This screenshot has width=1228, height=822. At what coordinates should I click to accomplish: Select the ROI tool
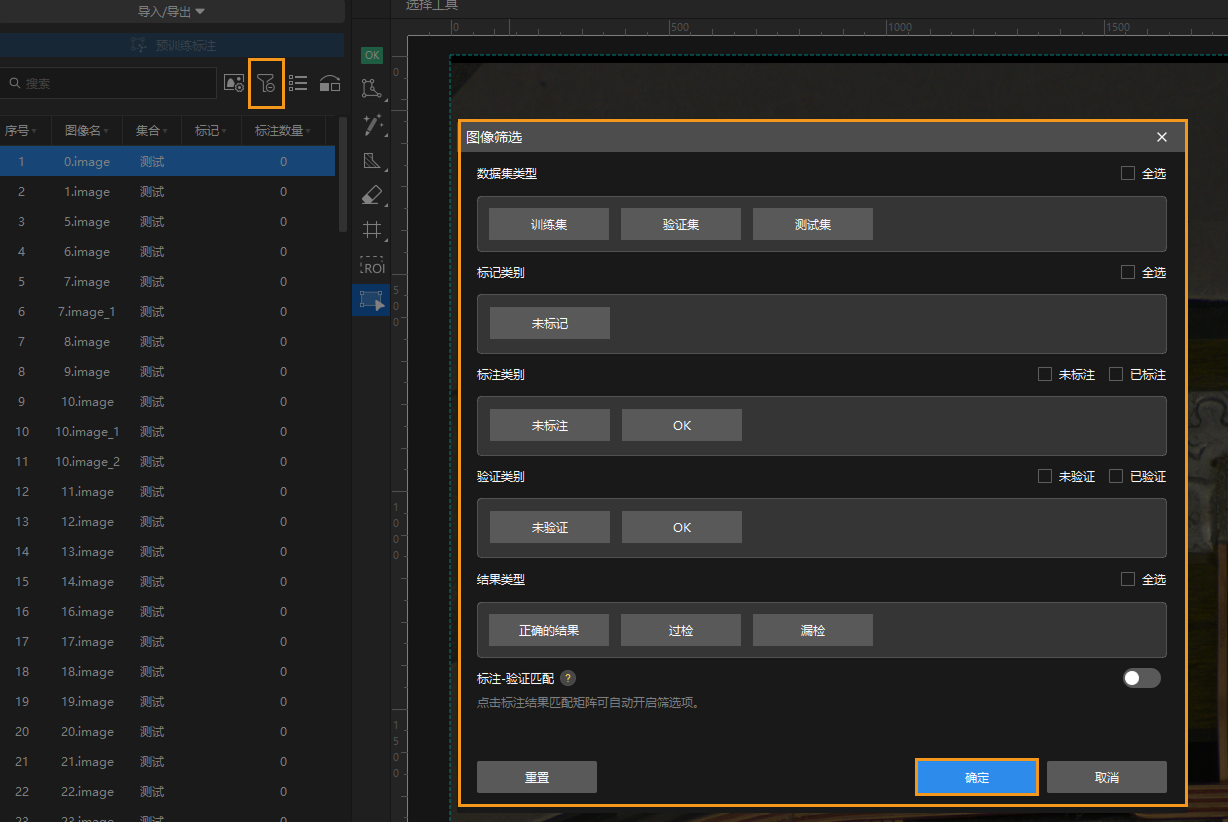click(372, 266)
